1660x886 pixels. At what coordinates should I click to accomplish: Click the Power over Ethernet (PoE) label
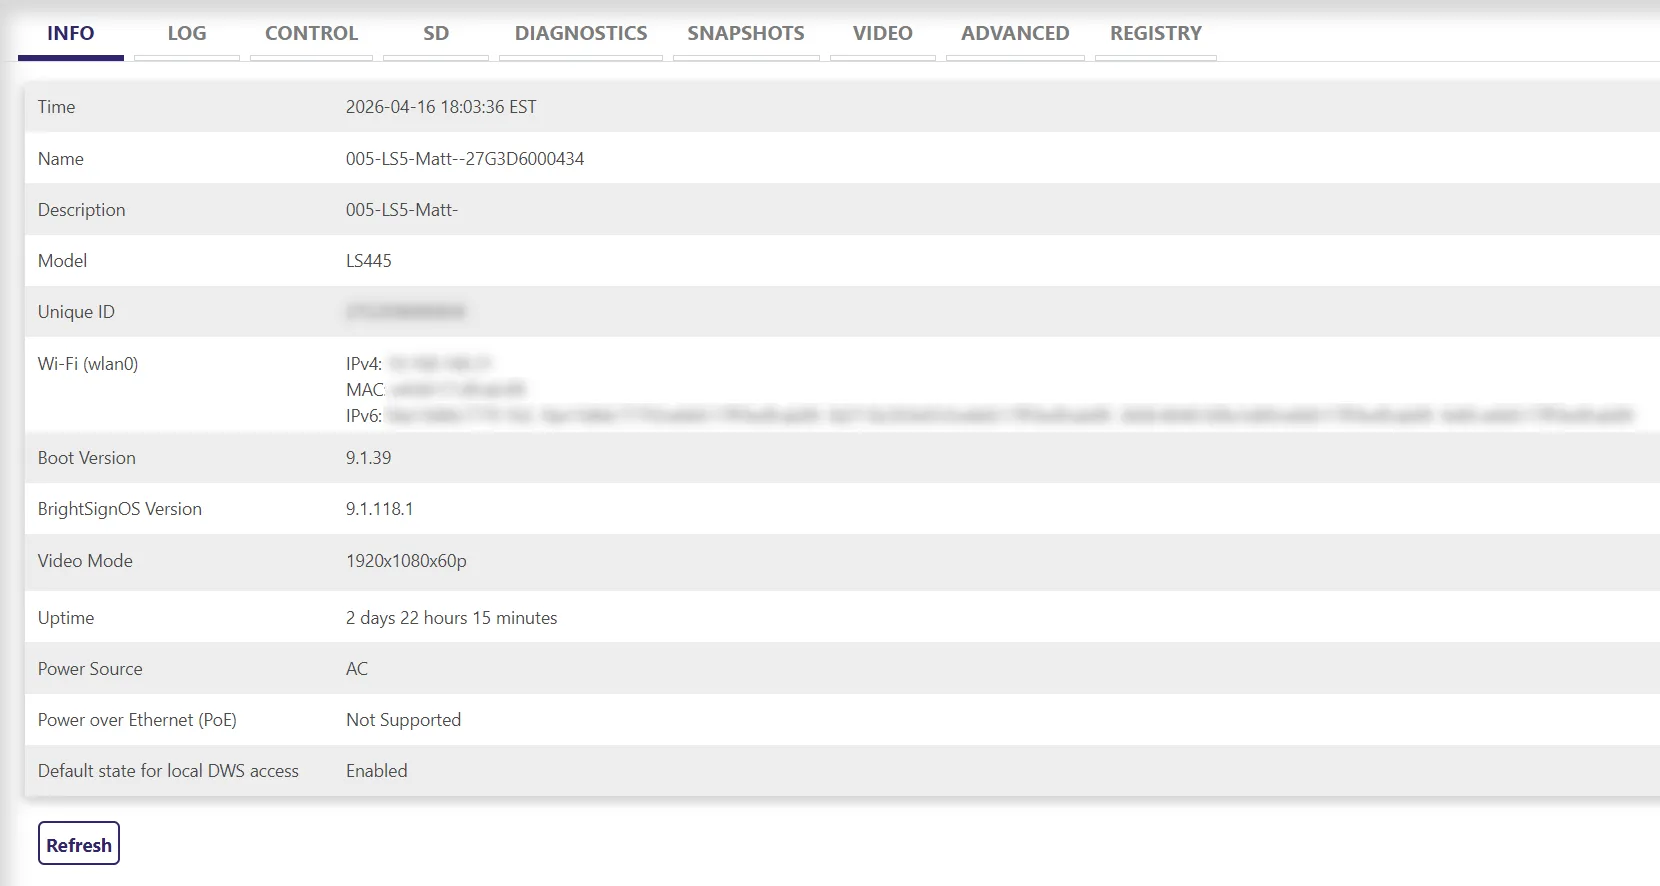[x=137, y=720]
